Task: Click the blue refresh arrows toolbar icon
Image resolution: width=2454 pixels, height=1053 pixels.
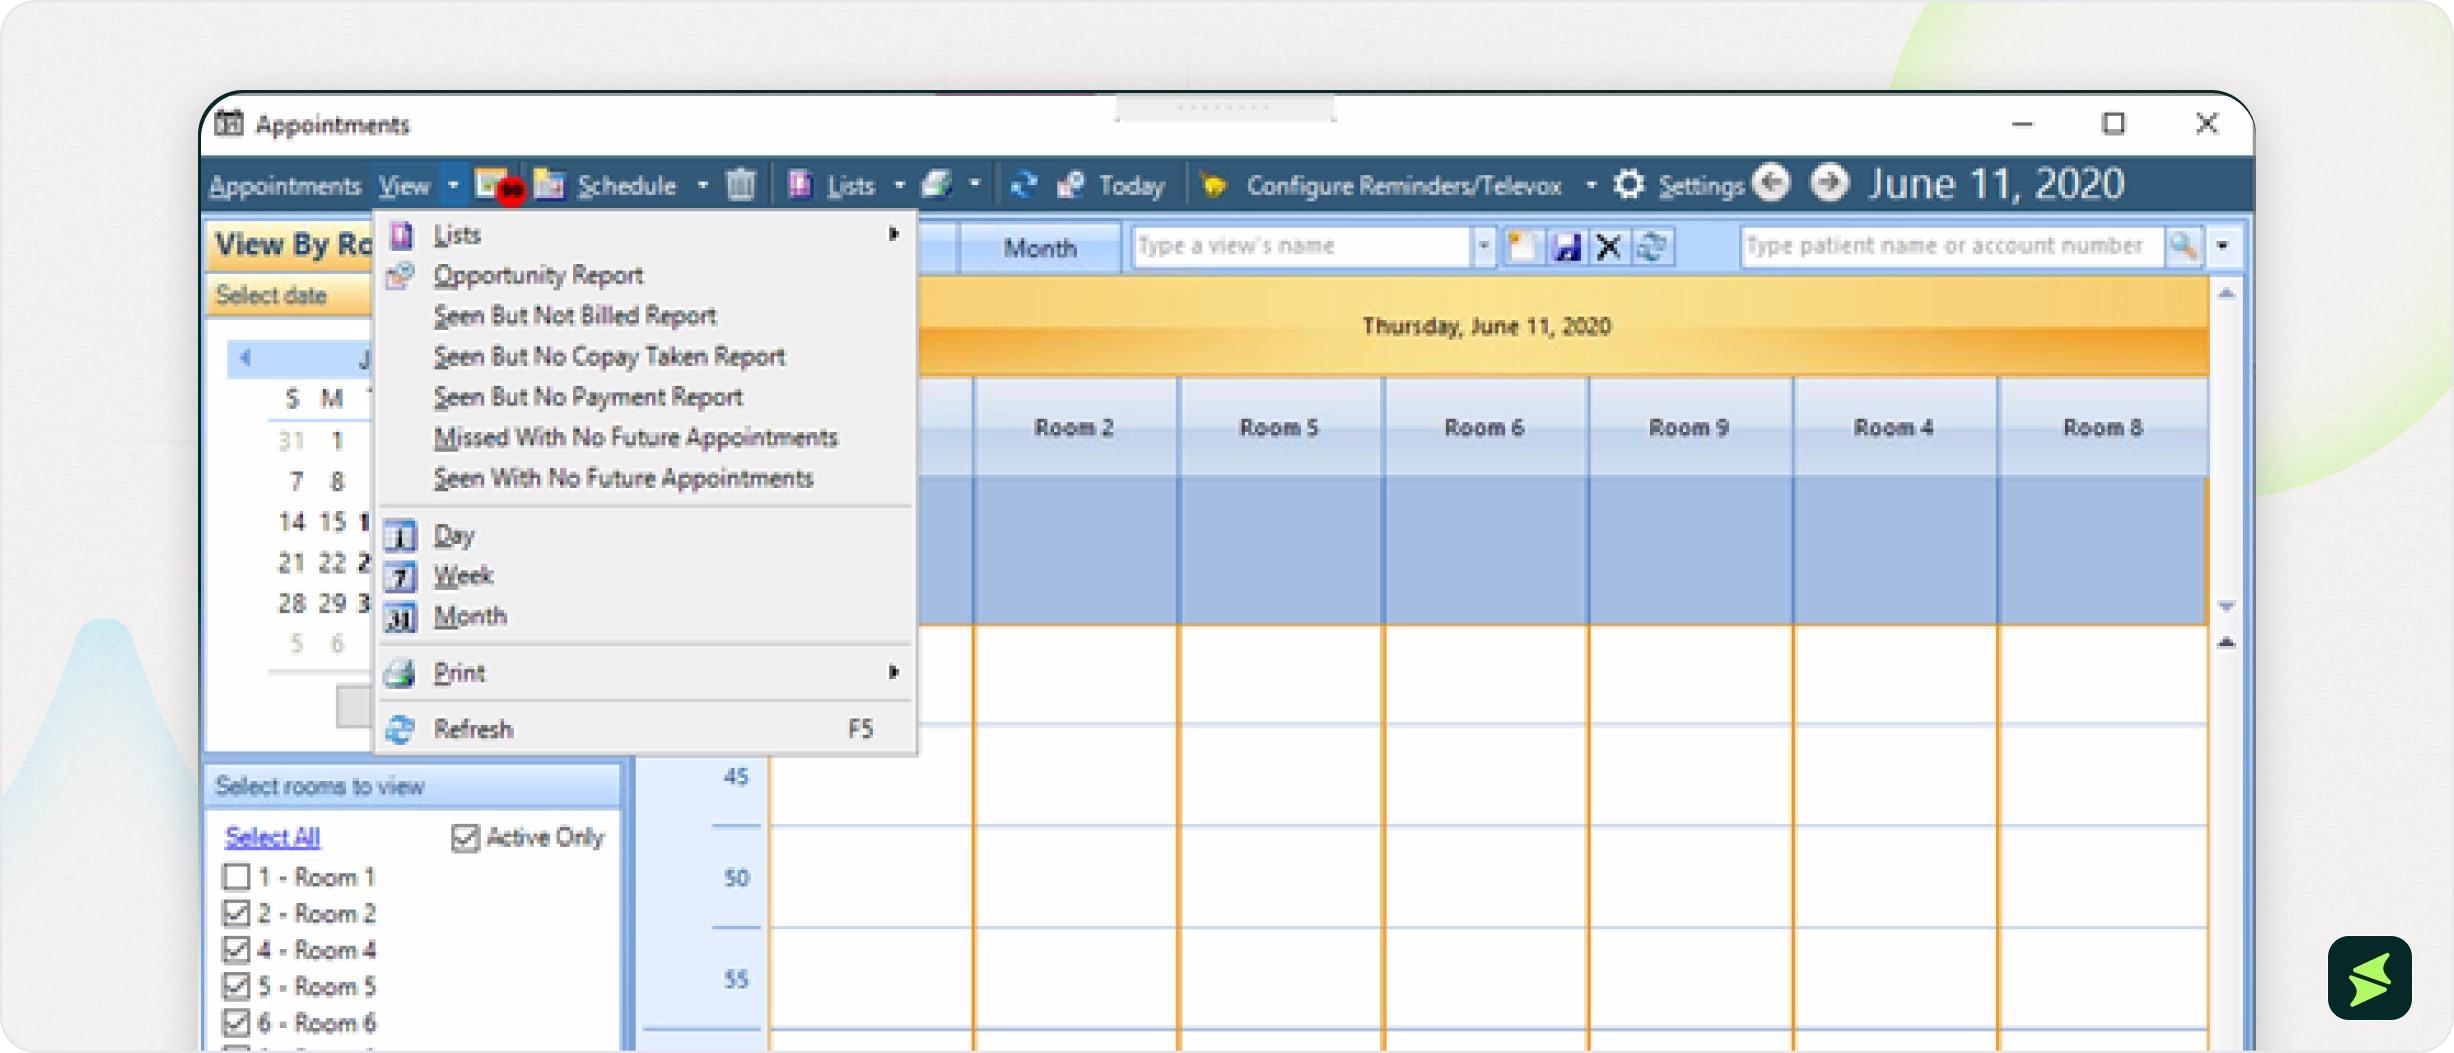Action: click(1024, 185)
